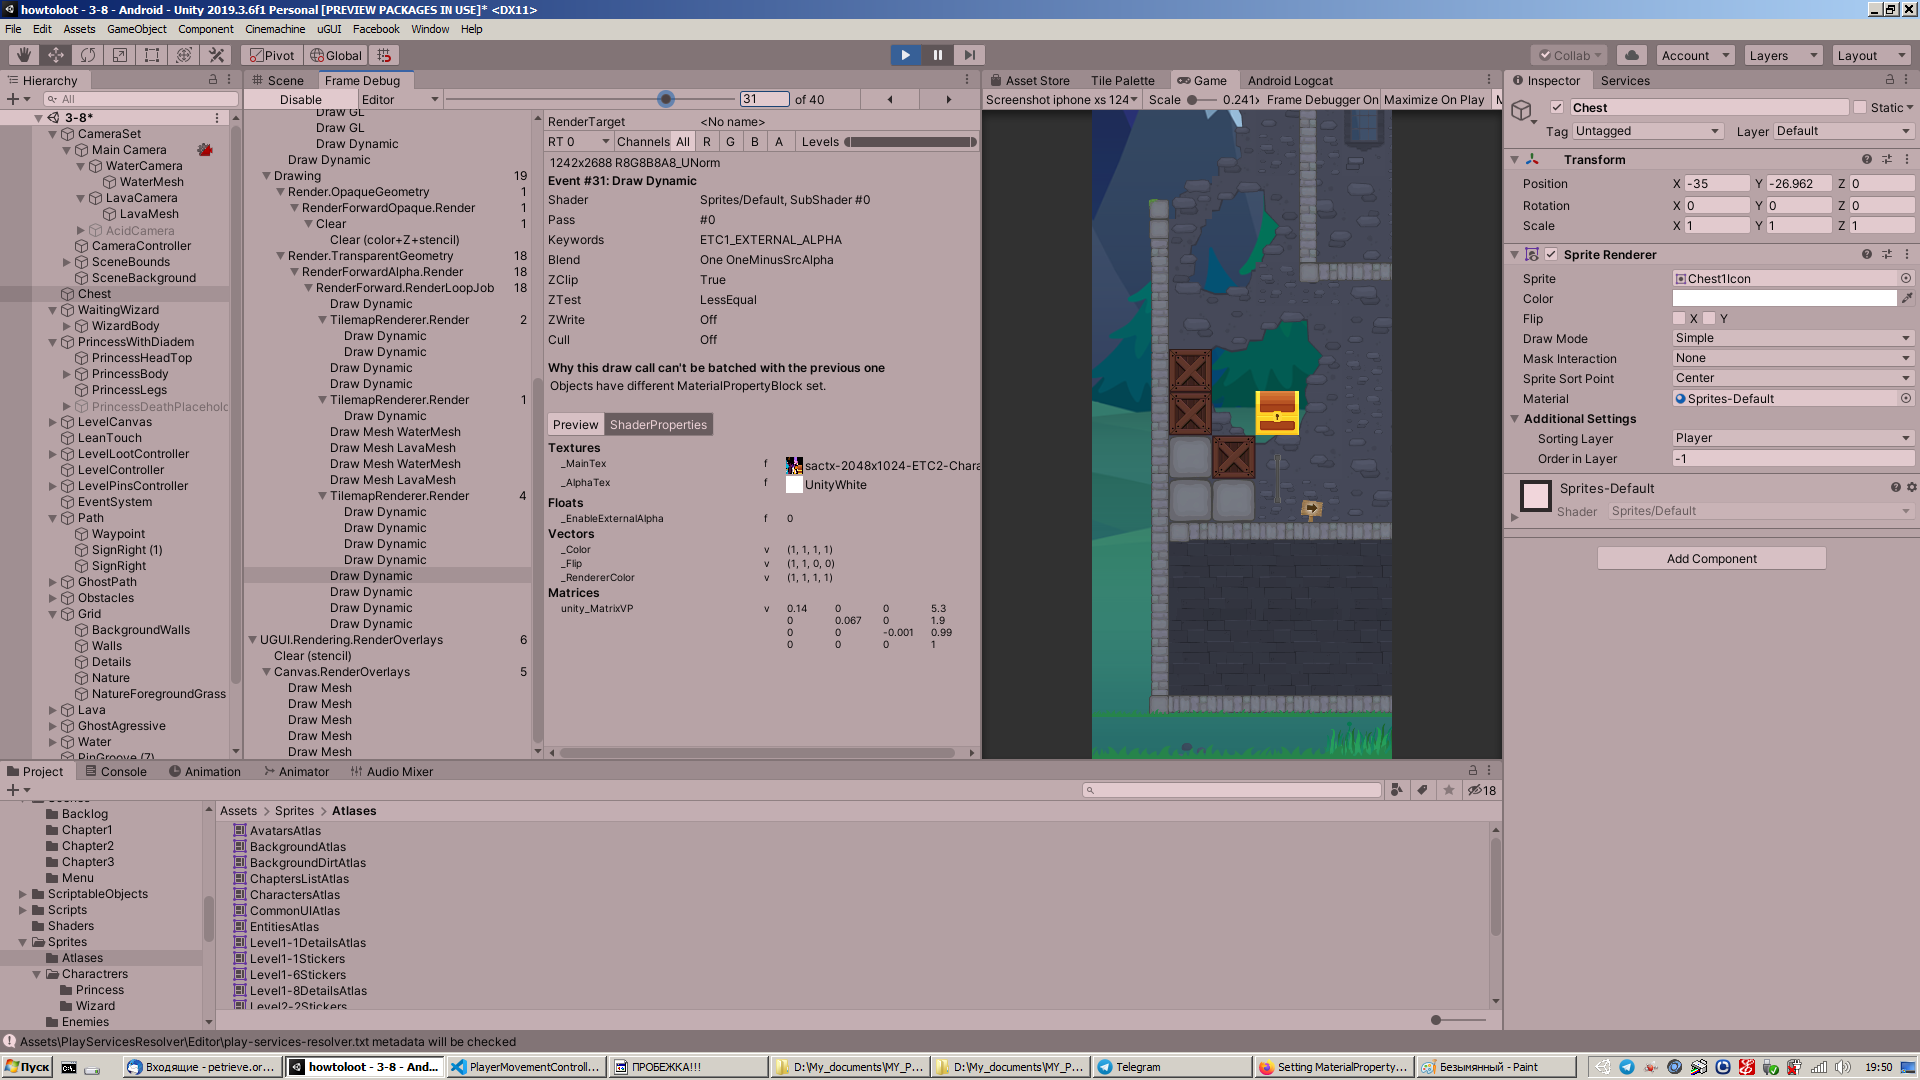Image resolution: width=1920 pixels, height=1080 pixels.
Task: Disable the Sprite Renderer component checkbox
Action: coord(1553,254)
